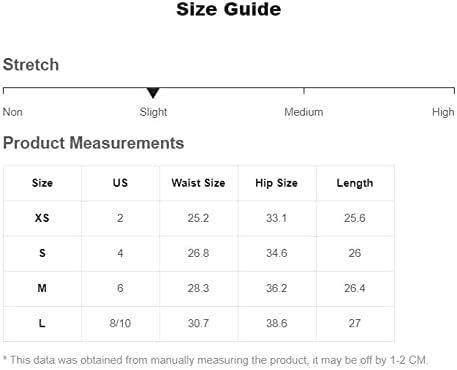The image size is (457, 370).
Task: Click the Length column header
Action: coord(355,183)
